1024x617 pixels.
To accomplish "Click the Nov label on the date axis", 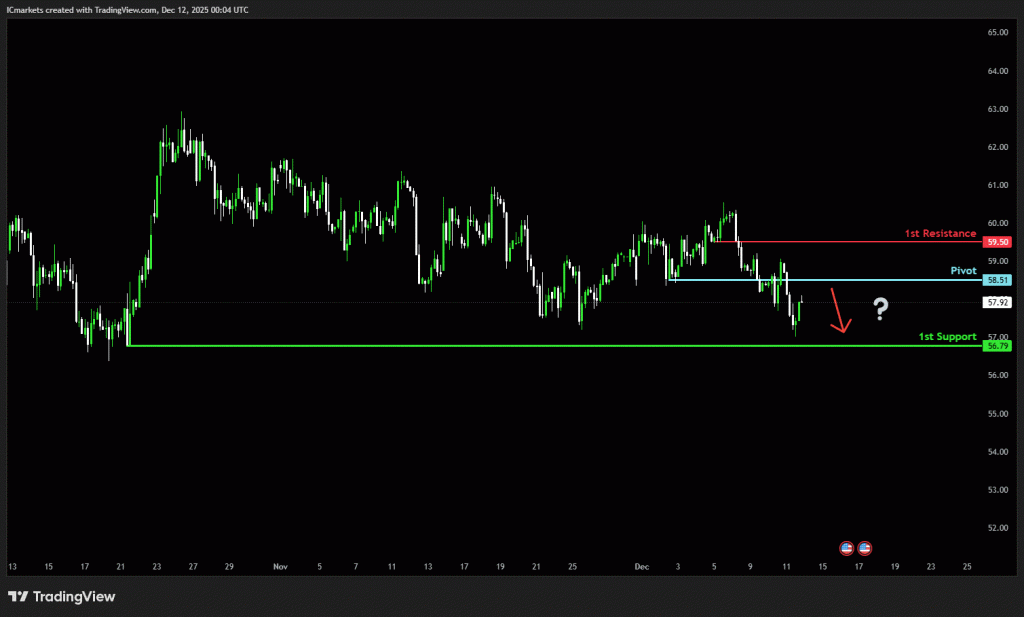I will coord(279,566).
